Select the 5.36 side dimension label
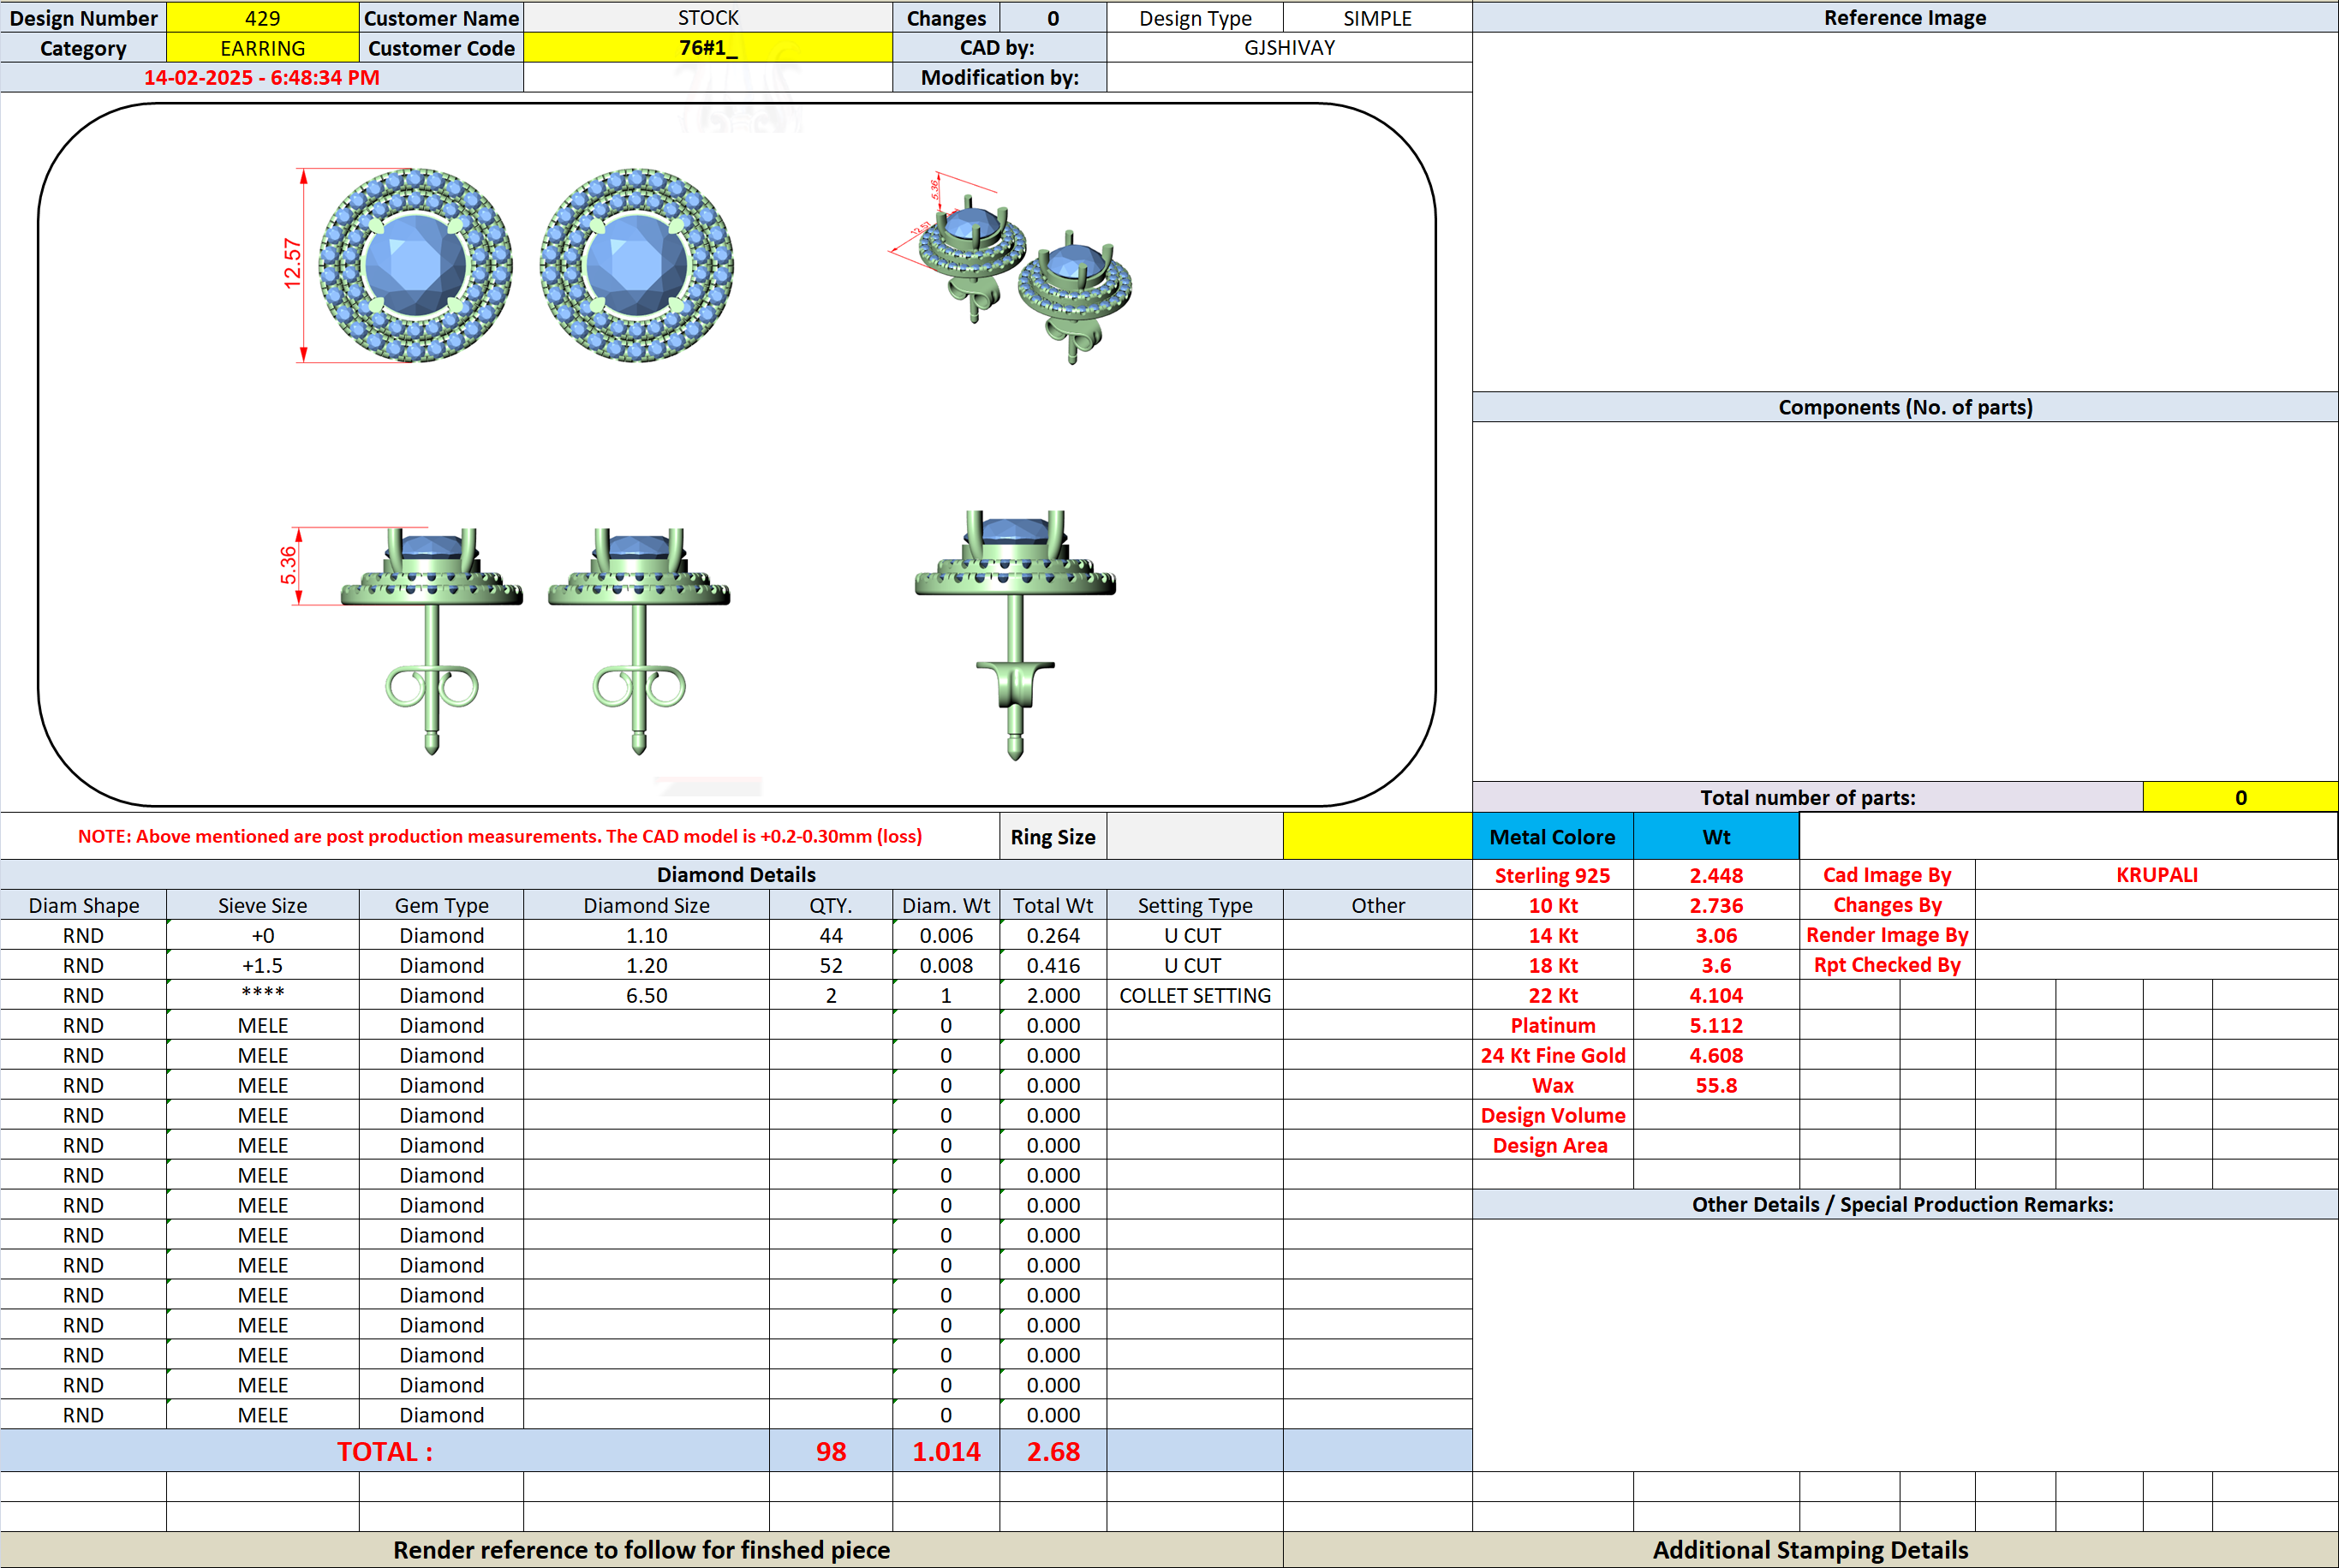The image size is (2339, 1568). 288,565
